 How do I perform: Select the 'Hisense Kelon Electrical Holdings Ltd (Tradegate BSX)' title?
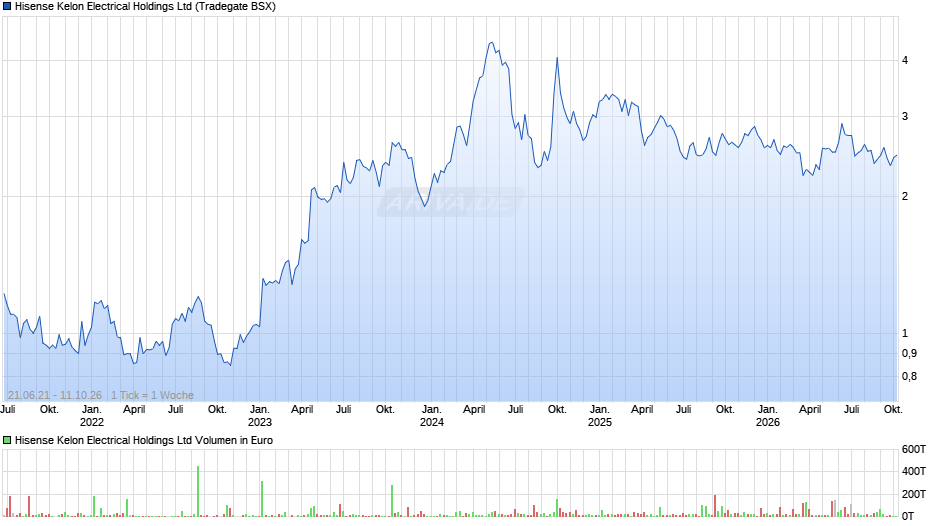pyautogui.click(x=145, y=7)
